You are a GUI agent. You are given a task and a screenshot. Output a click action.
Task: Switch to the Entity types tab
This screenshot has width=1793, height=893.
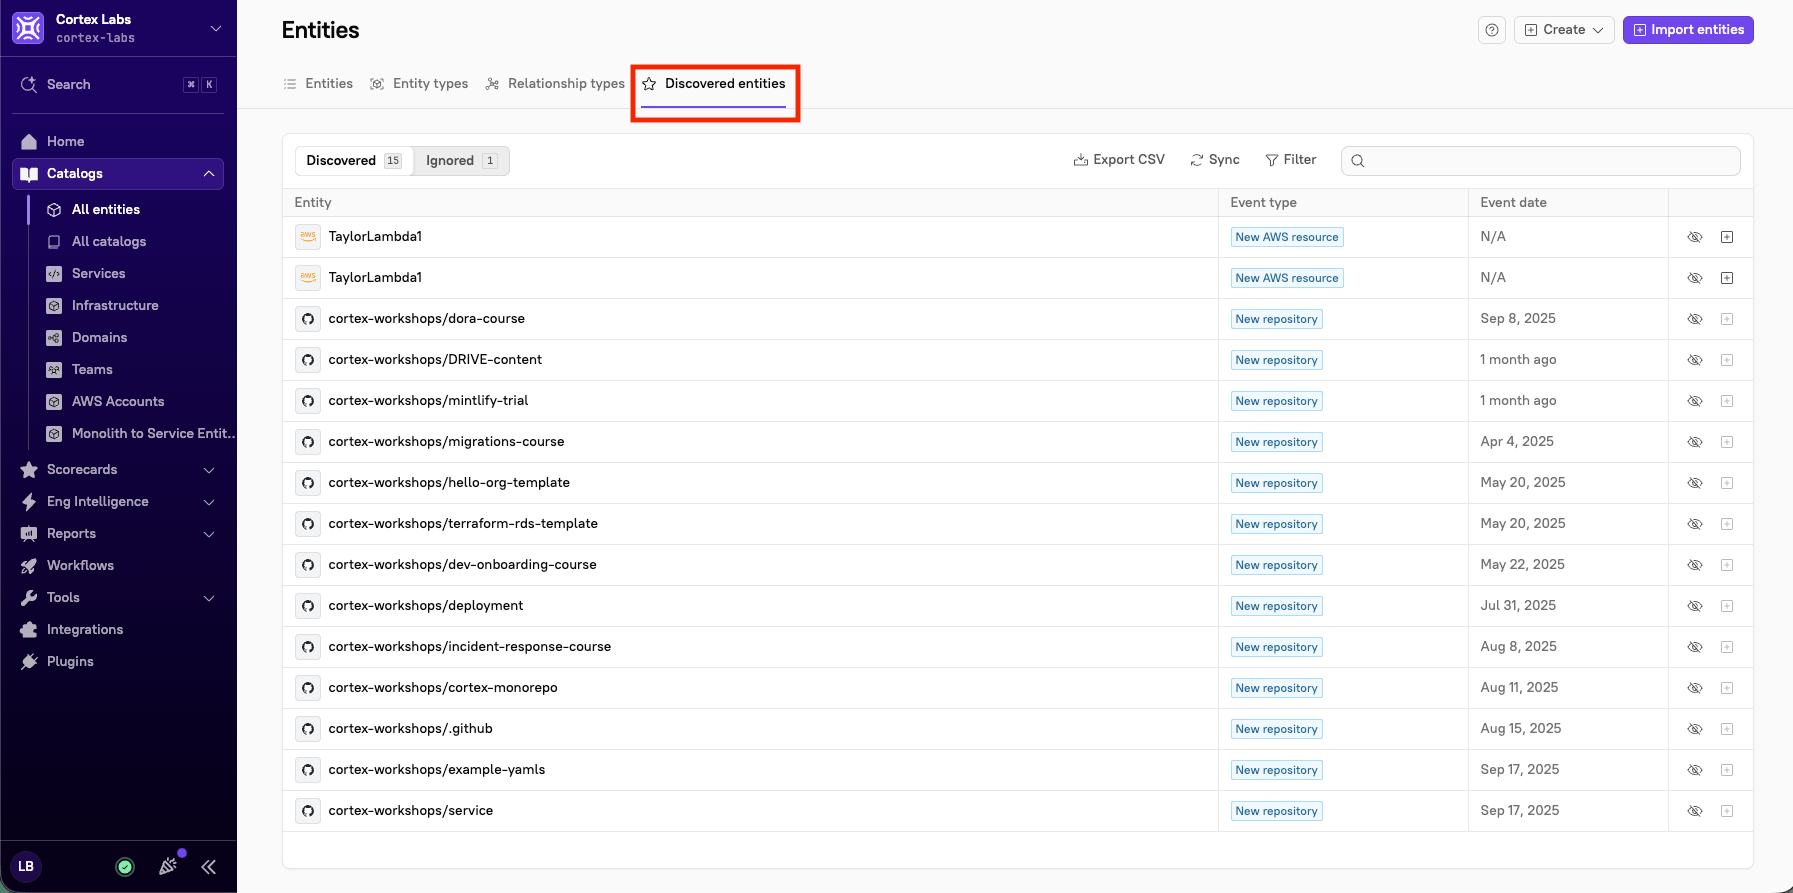pos(419,84)
